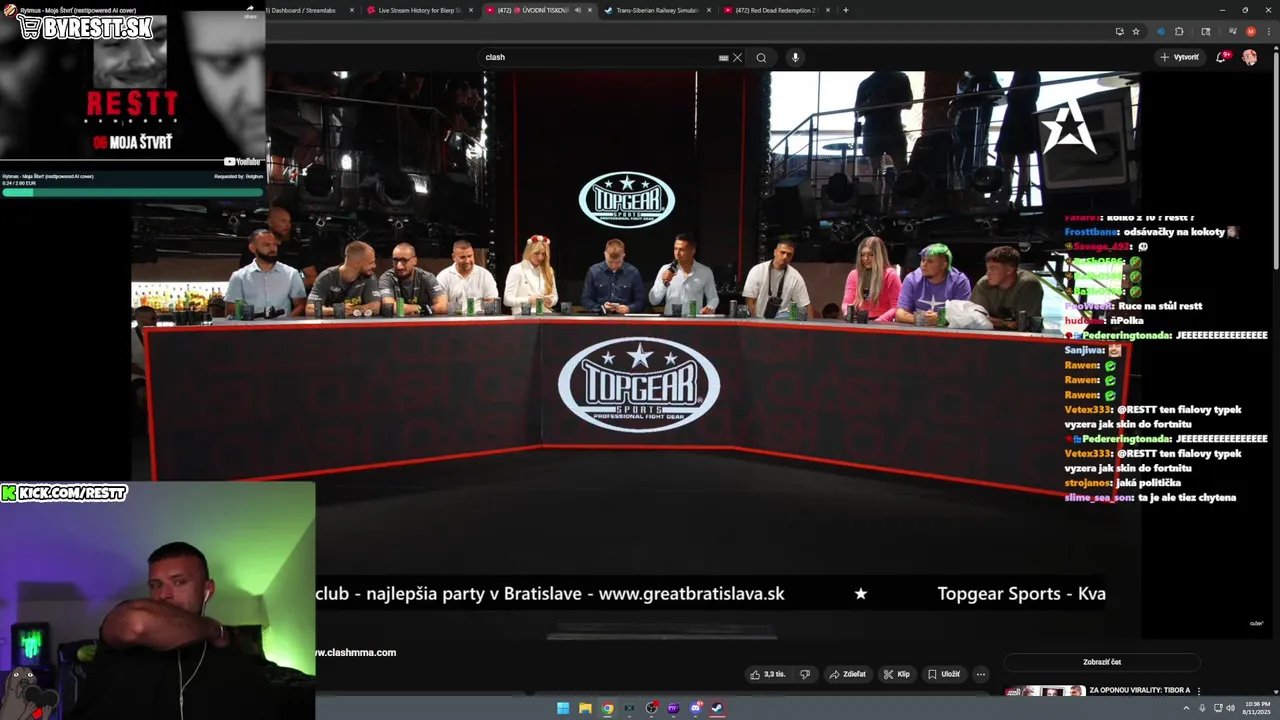Click the Zdieľať share button
Screen dimensions: 1280x720
(848, 674)
